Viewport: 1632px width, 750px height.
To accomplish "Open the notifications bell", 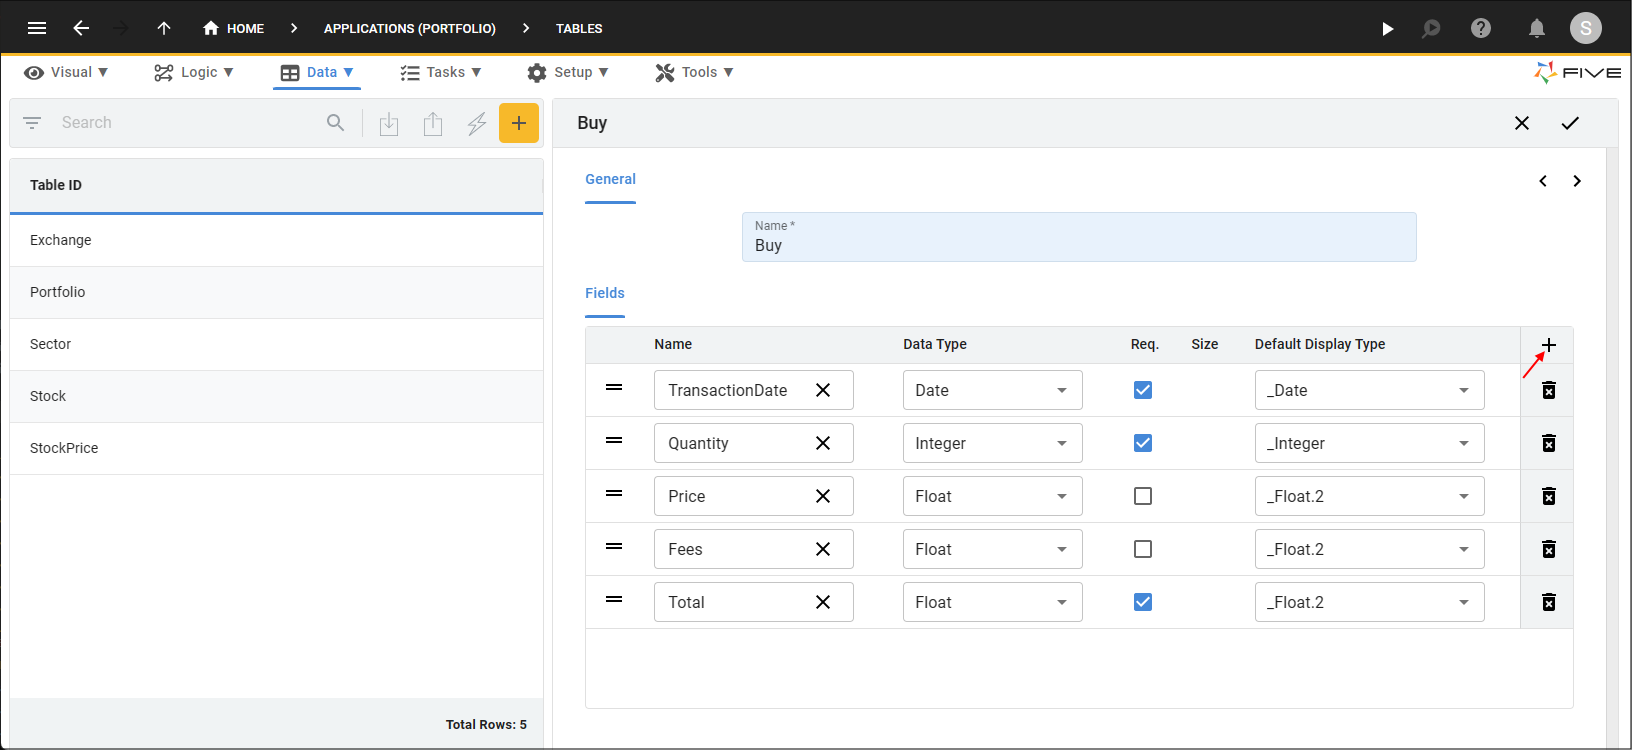I will pyautogui.click(x=1537, y=28).
